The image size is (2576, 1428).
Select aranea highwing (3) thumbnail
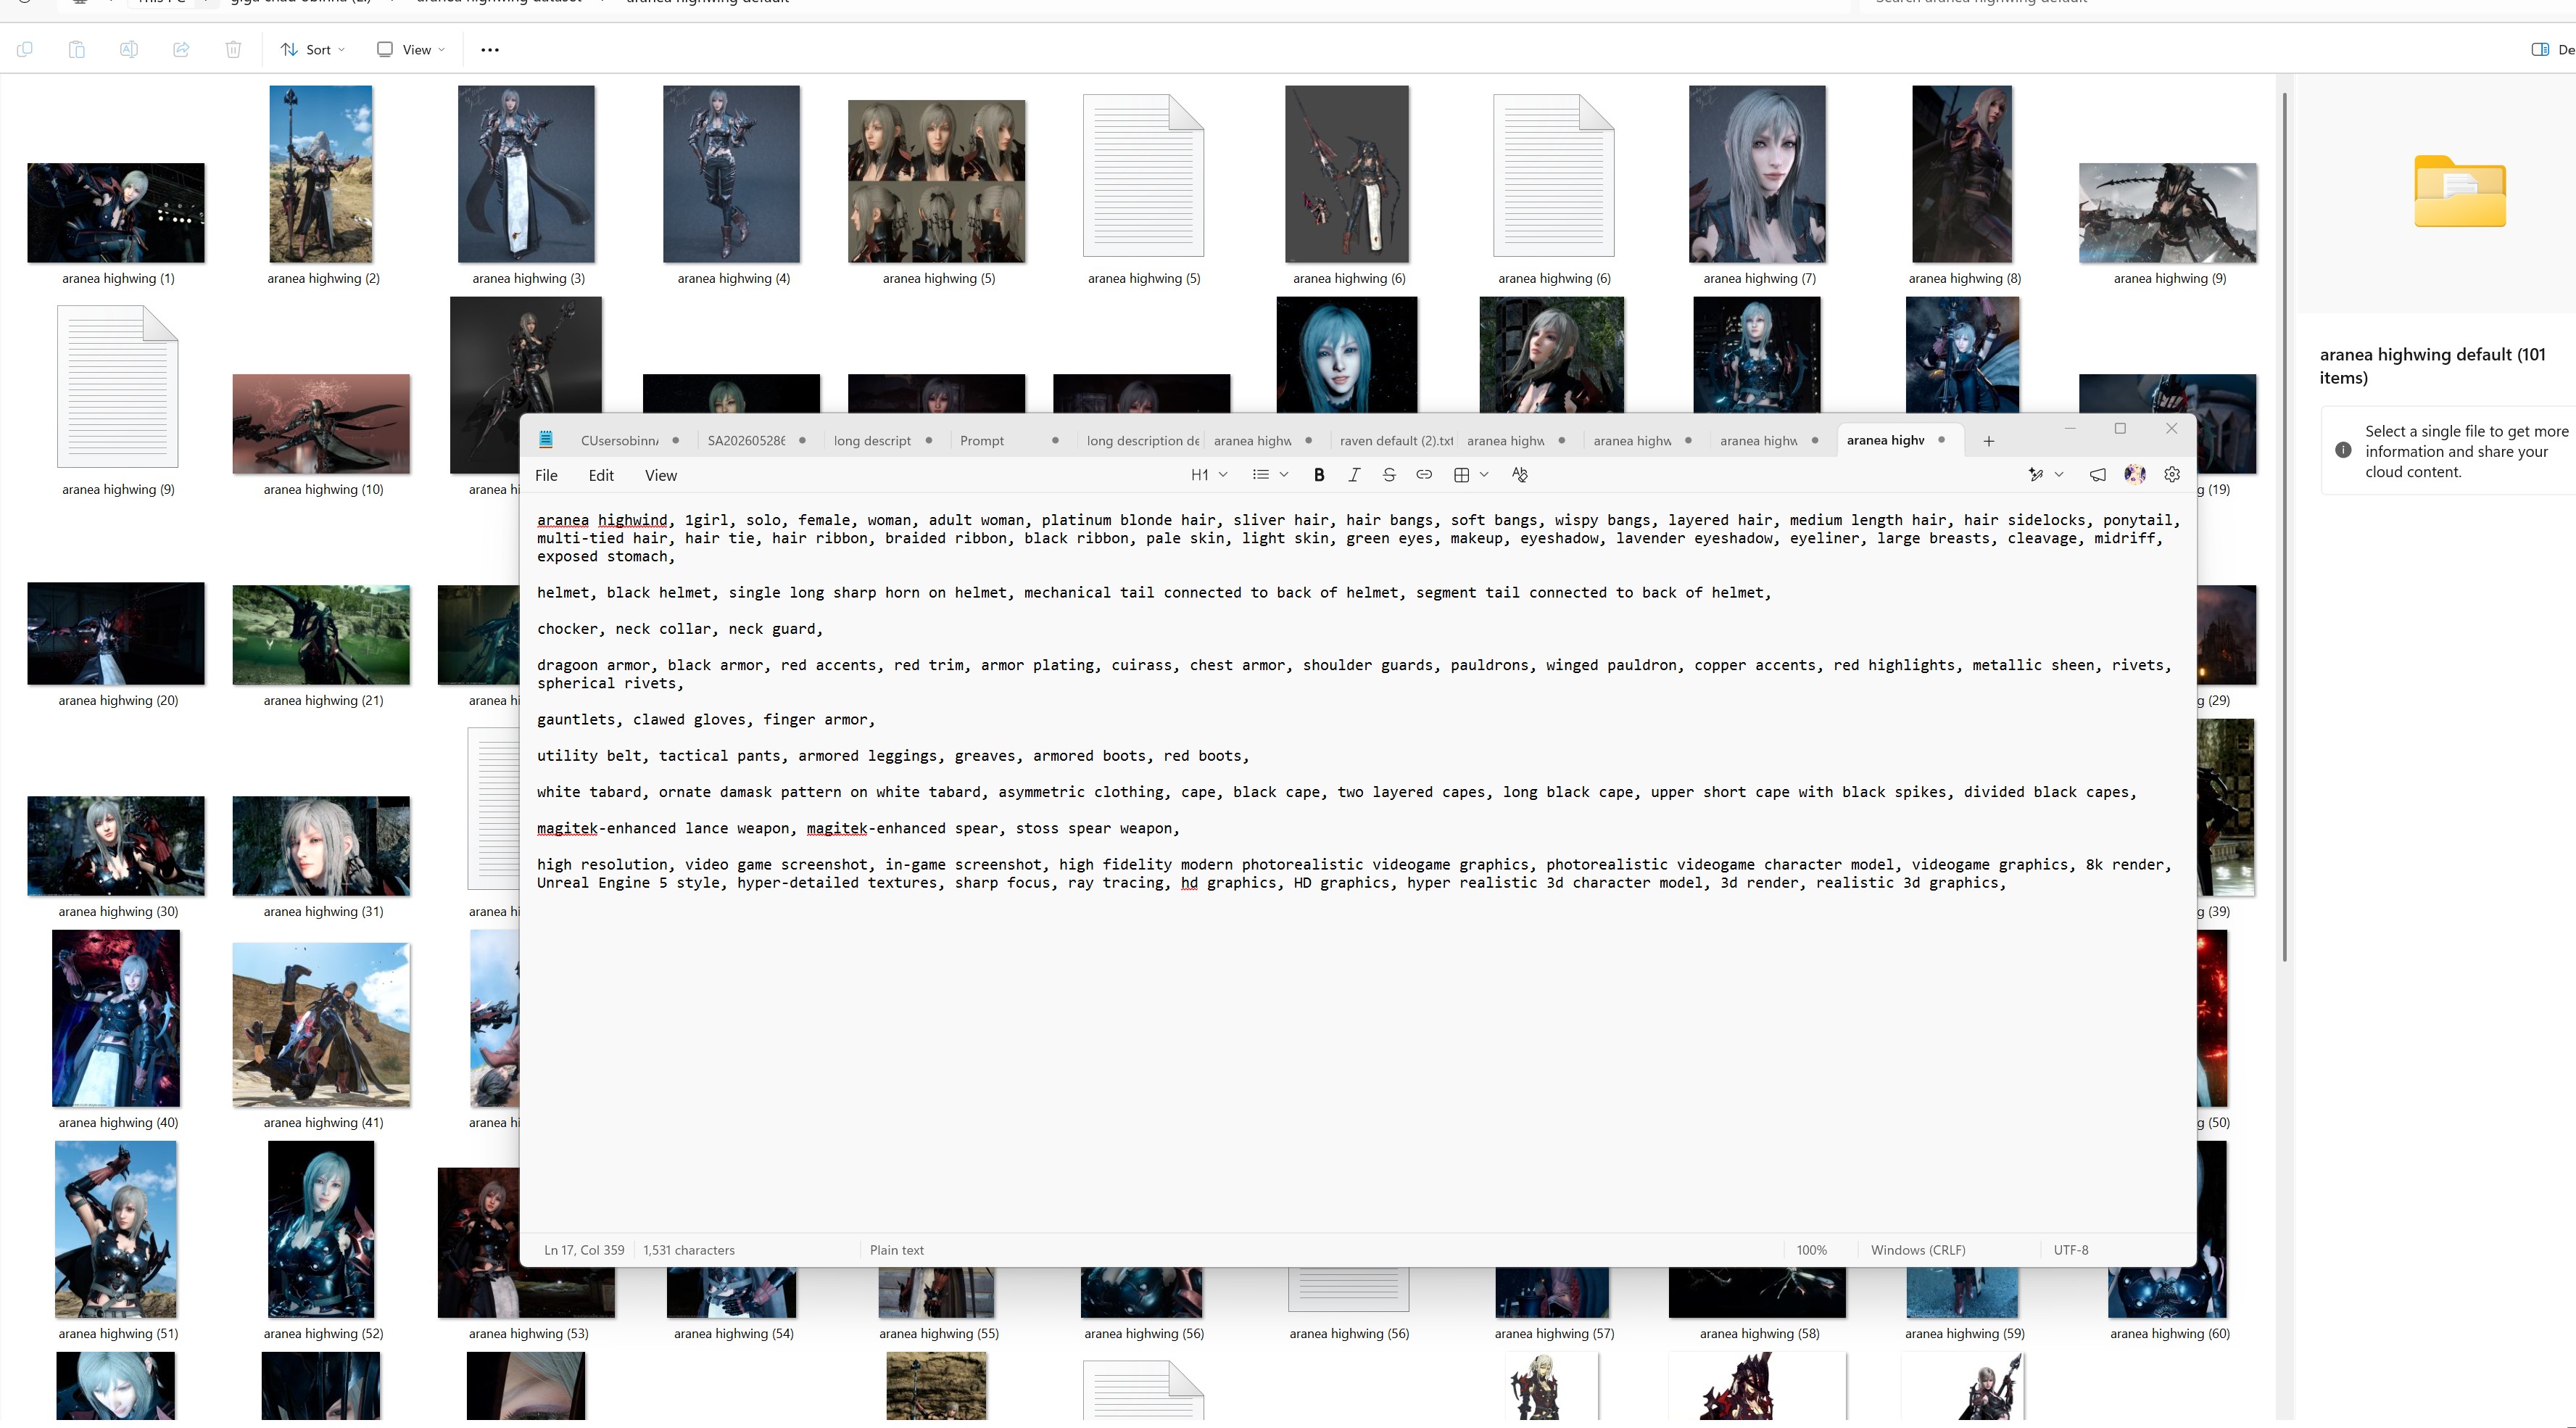point(526,174)
